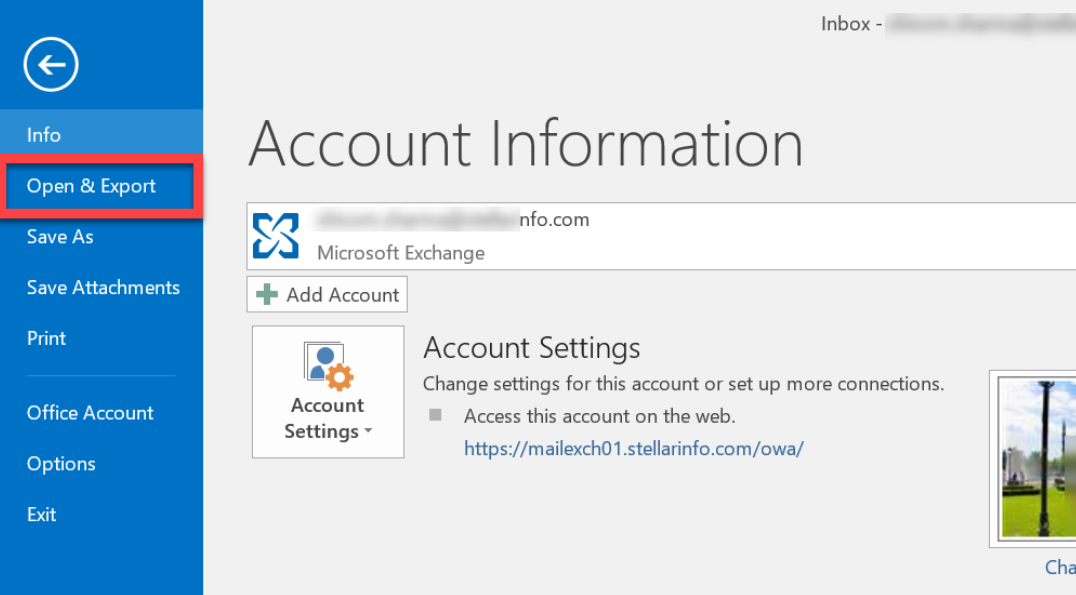Click the Account Settings section heading
1076x595 pixels.
pyautogui.click(x=532, y=348)
